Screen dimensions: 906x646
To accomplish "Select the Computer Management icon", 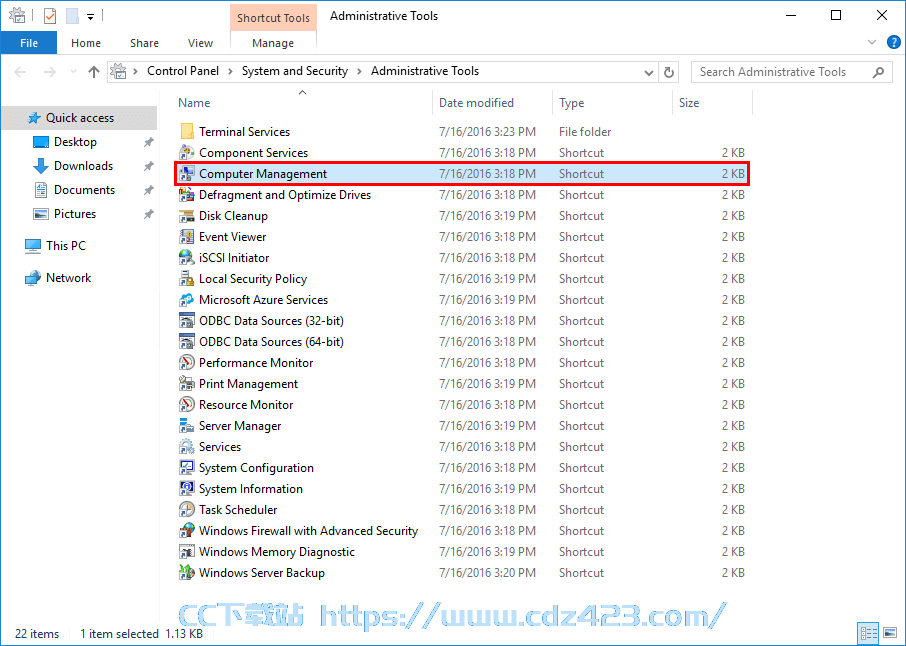I will click(187, 173).
